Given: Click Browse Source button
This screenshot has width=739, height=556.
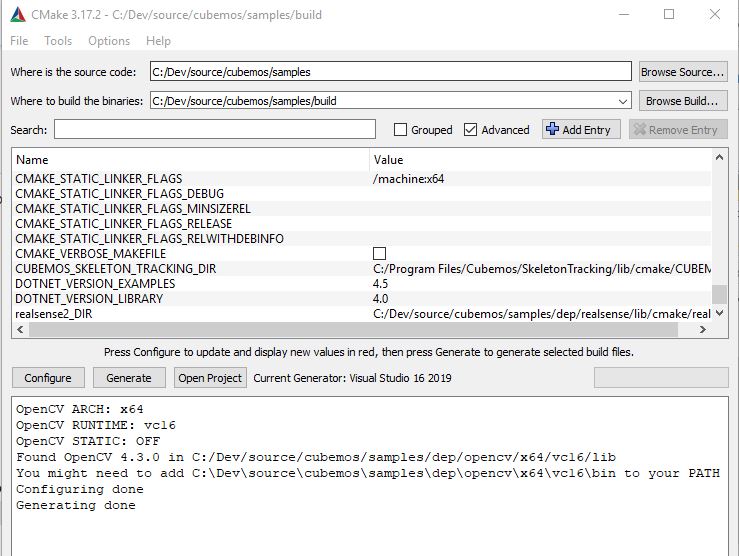Looking at the screenshot, I should point(683,72).
